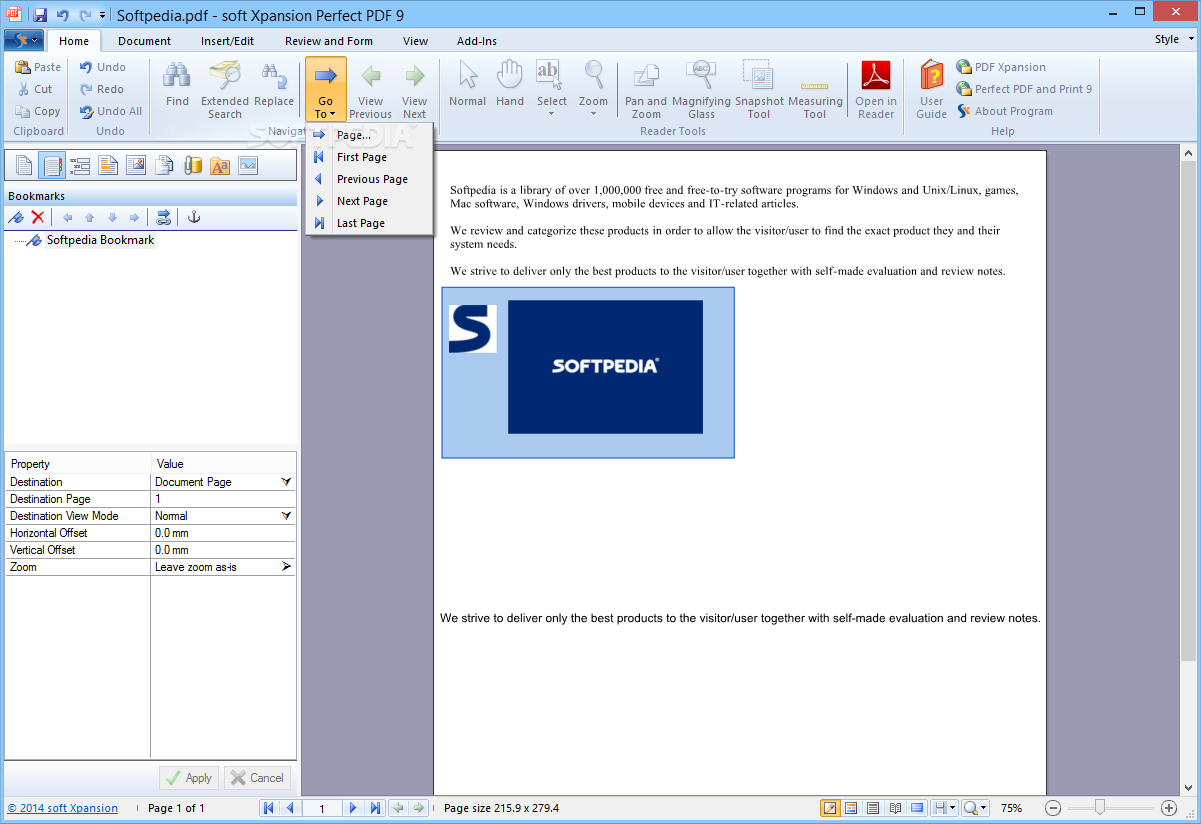Image resolution: width=1201 pixels, height=824 pixels.
Task: Show the pages panel icon in sidebar
Action: (x=24, y=166)
